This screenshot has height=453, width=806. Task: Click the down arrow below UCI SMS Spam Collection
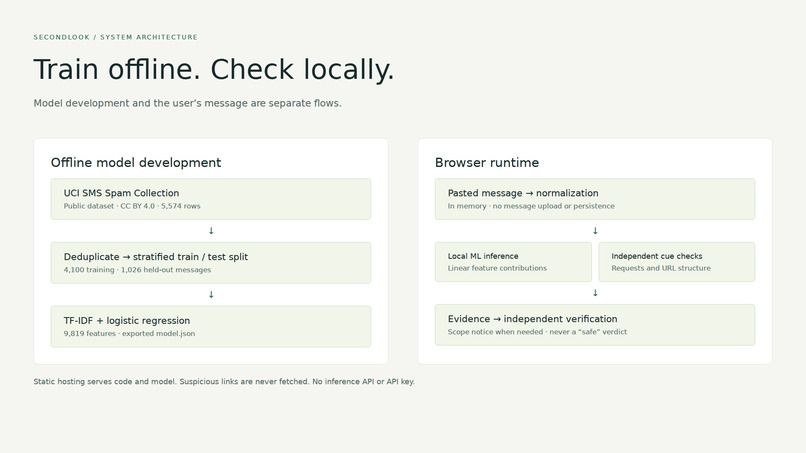(x=211, y=231)
